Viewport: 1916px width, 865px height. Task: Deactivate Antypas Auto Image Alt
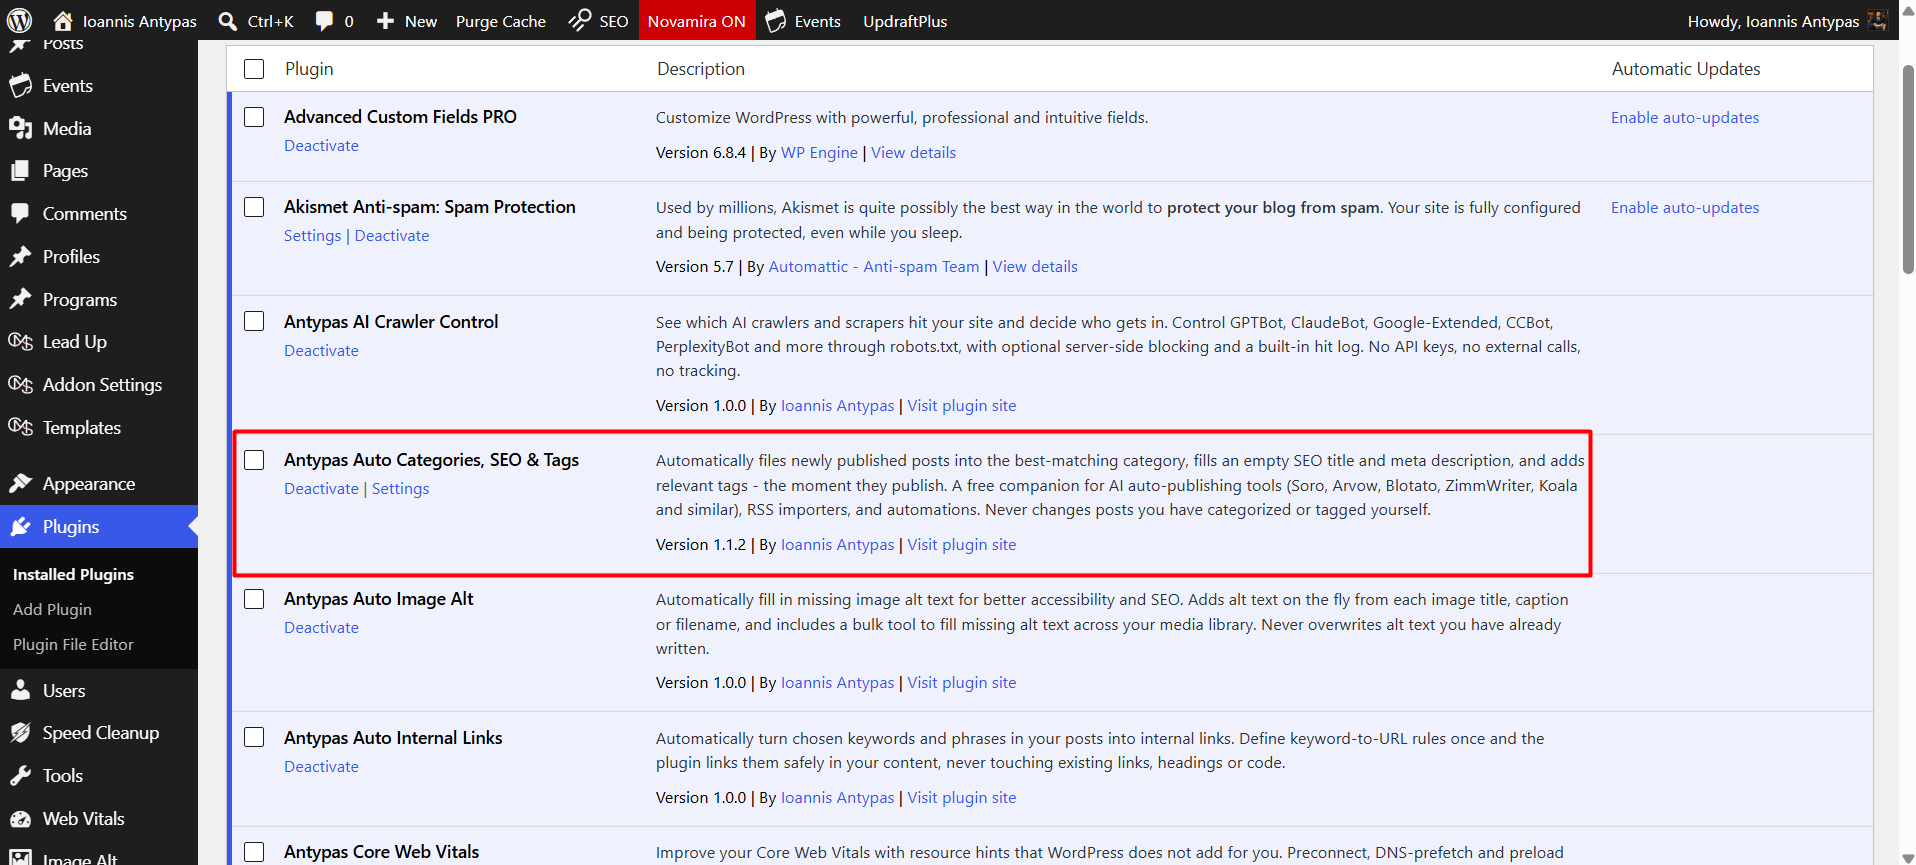pyautogui.click(x=321, y=628)
